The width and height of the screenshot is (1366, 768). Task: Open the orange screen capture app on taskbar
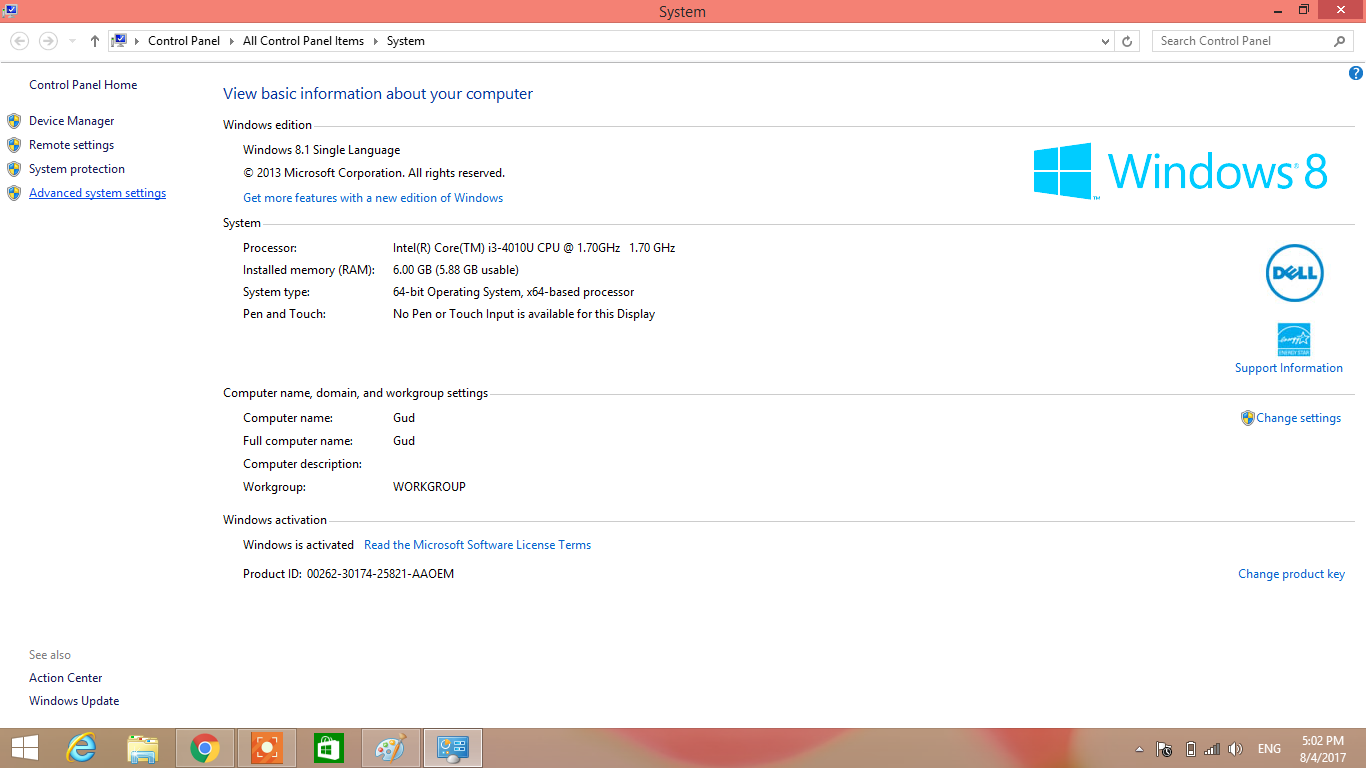tap(267, 748)
